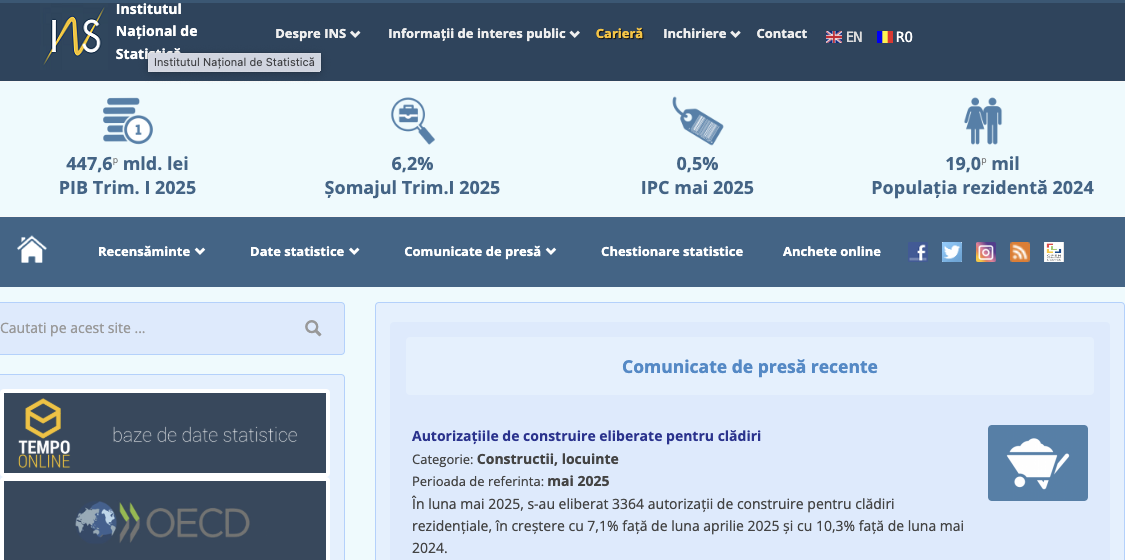
Task: Open the orange RSS feed icon
Action: click(1020, 252)
